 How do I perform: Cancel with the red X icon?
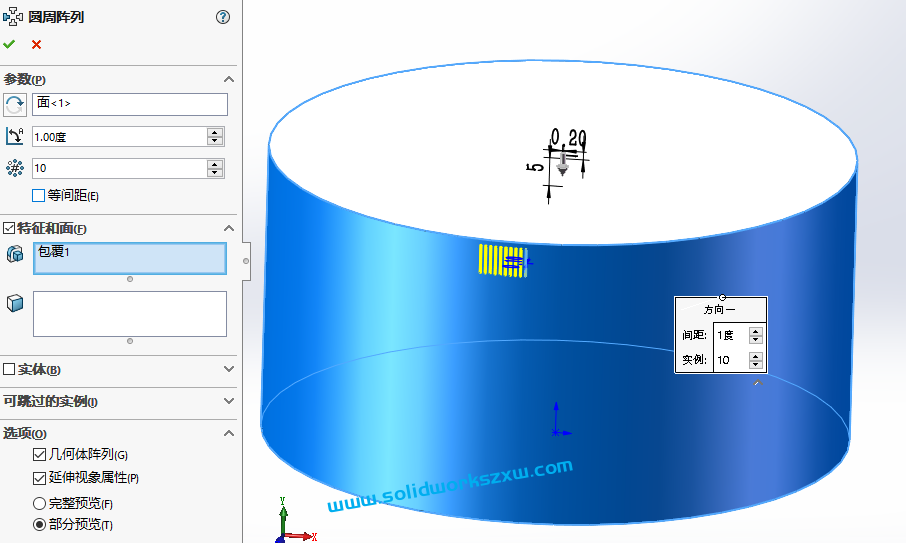(36, 44)
